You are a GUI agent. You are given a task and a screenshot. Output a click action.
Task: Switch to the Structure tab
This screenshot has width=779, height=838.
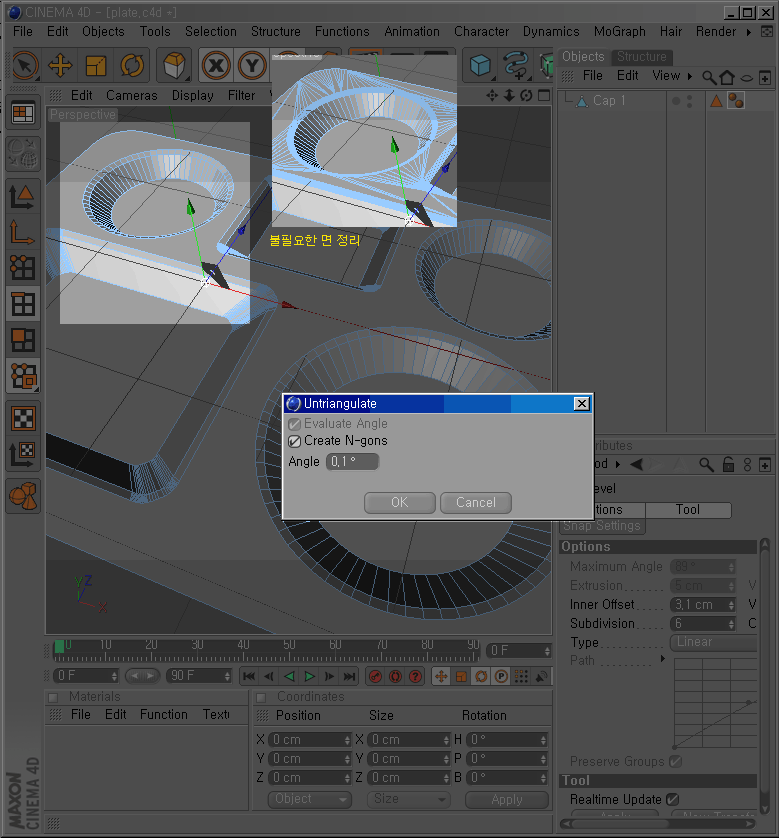coord(642,57)
